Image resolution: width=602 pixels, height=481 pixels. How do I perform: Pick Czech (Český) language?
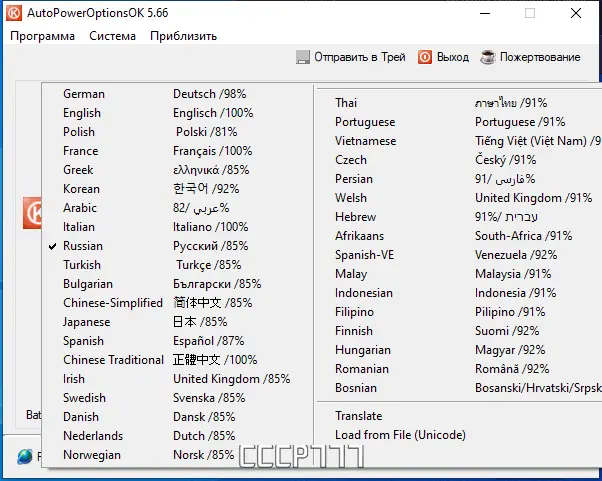[x=459, y=160]
